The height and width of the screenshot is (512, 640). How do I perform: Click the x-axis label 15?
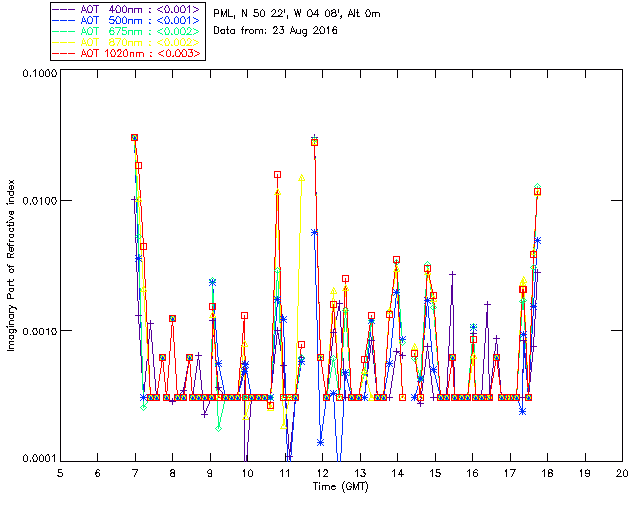coord(435,473)
